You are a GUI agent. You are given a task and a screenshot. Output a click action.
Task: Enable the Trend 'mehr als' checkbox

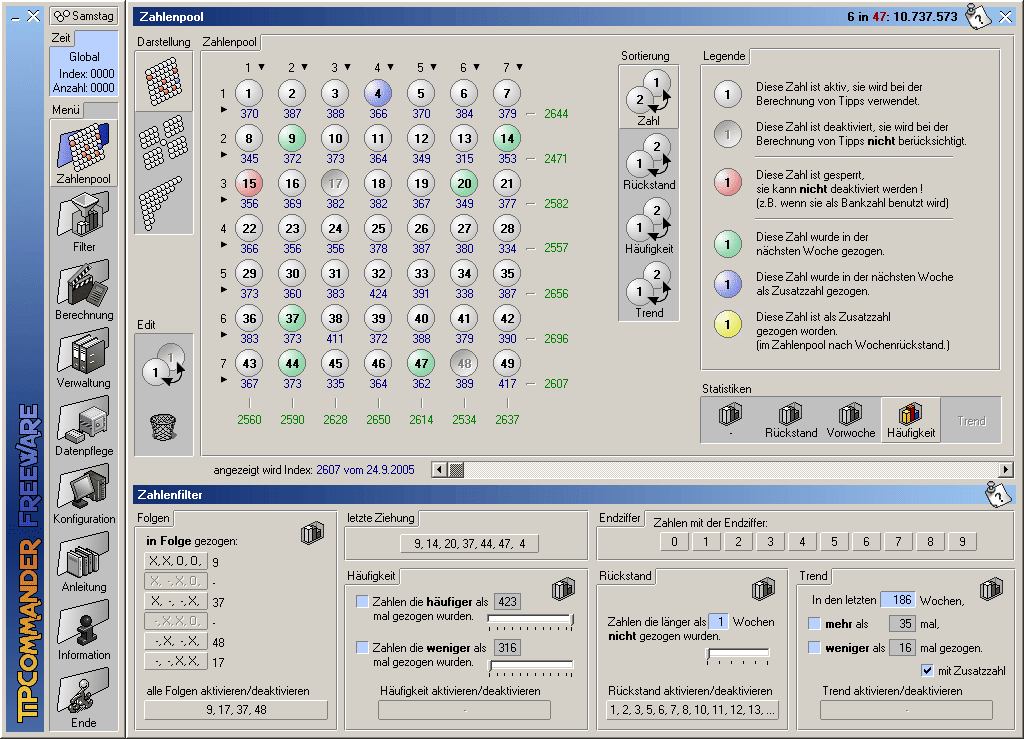[814, 623]
